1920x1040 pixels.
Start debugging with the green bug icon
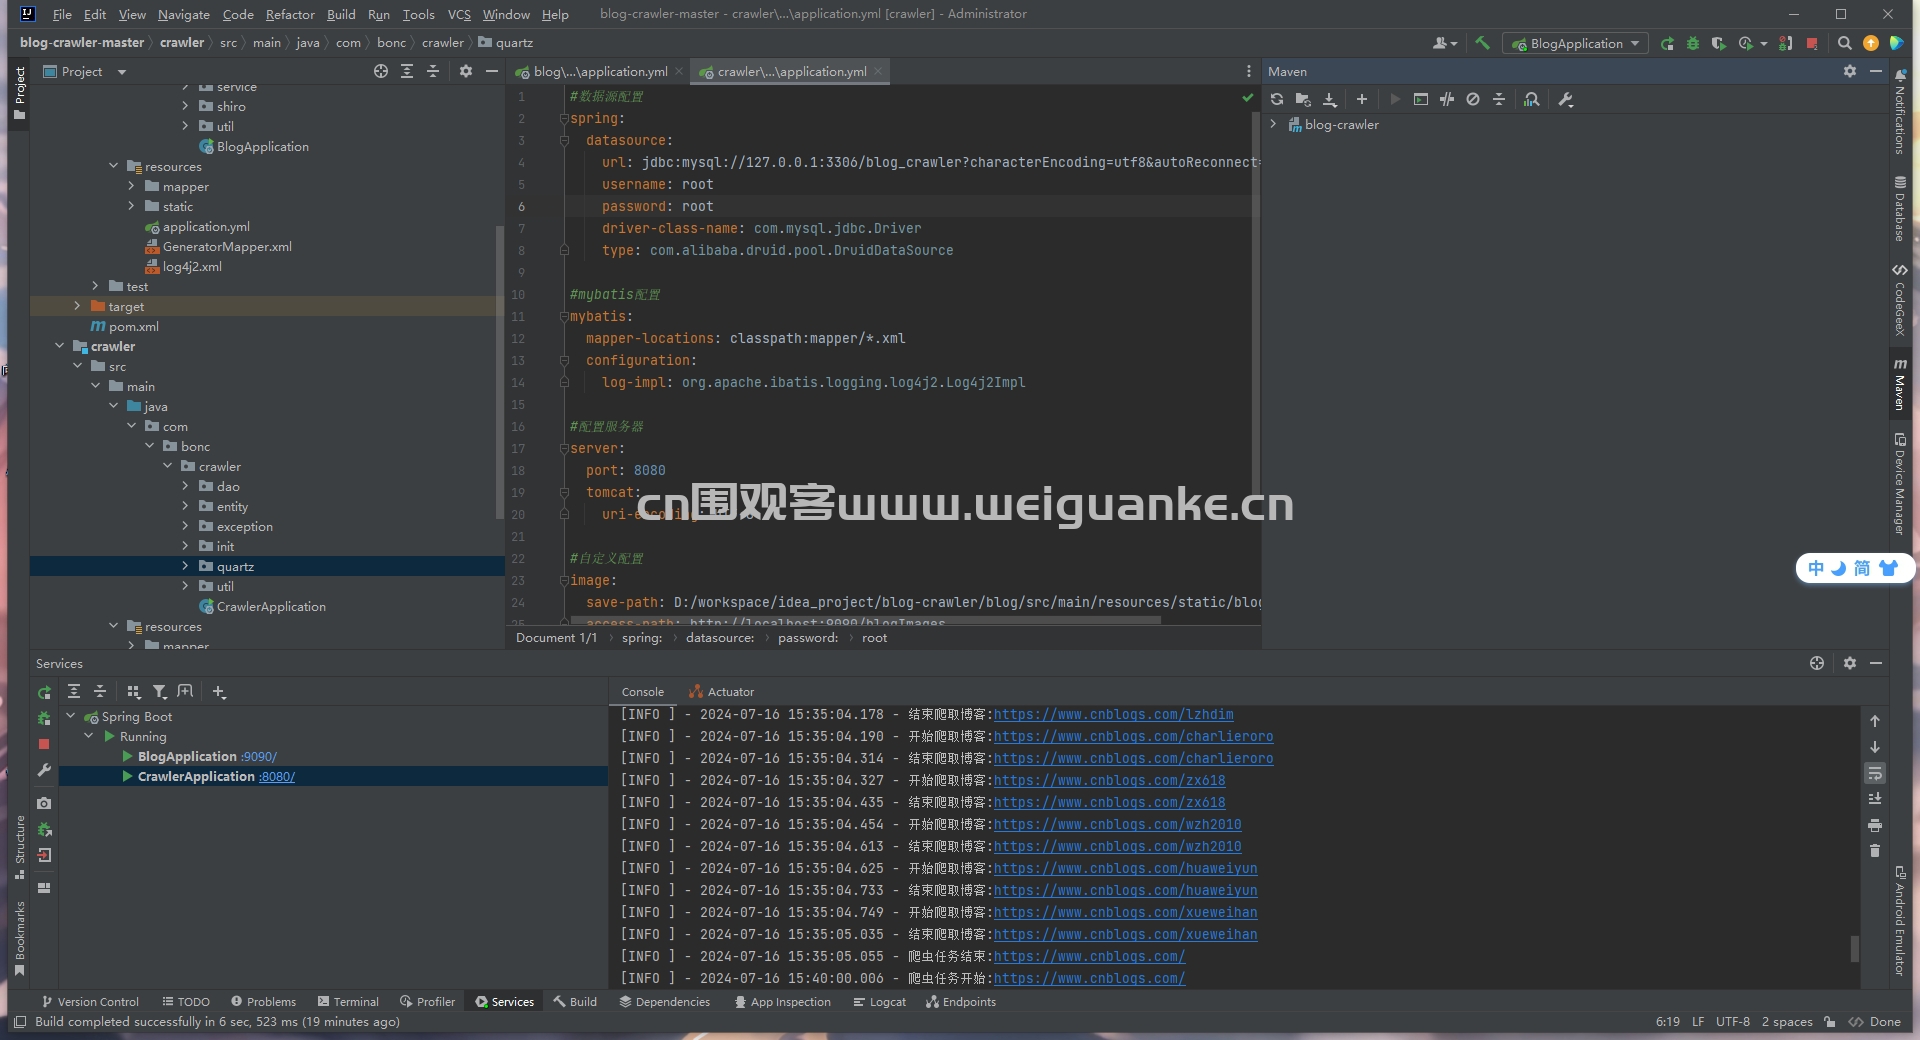[1693, 43]
